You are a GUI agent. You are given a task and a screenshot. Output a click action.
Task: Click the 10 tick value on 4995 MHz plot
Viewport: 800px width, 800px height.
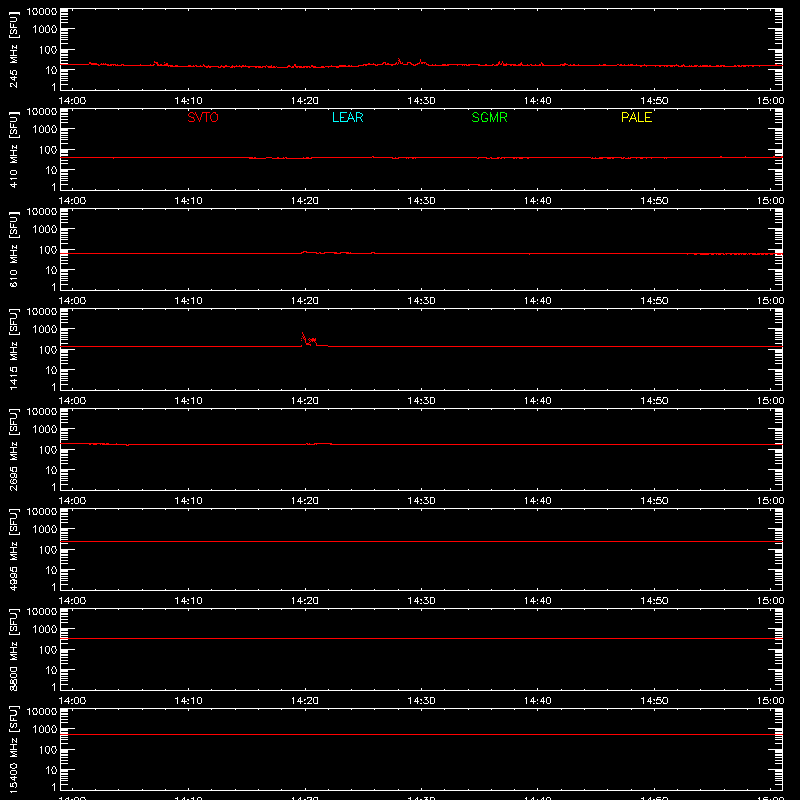(x=51, y=570)
